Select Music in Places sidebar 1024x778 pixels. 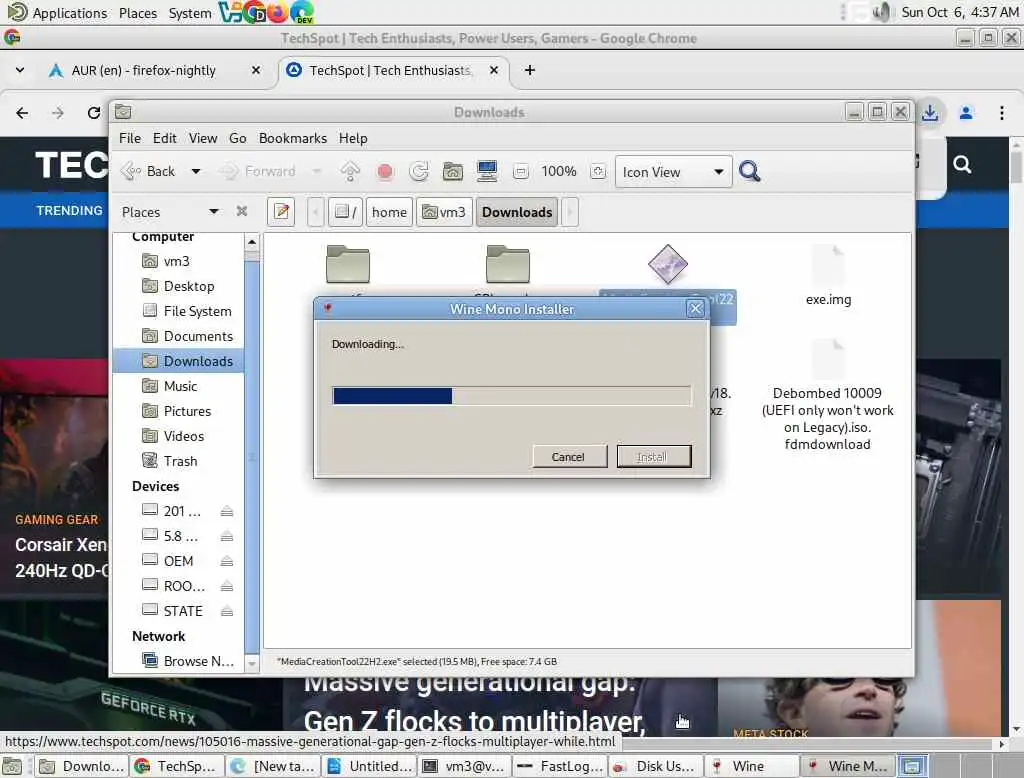(170, 386)
